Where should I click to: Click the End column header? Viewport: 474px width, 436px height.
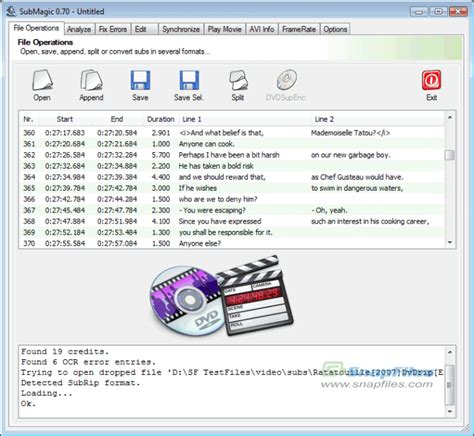[117, 119]
